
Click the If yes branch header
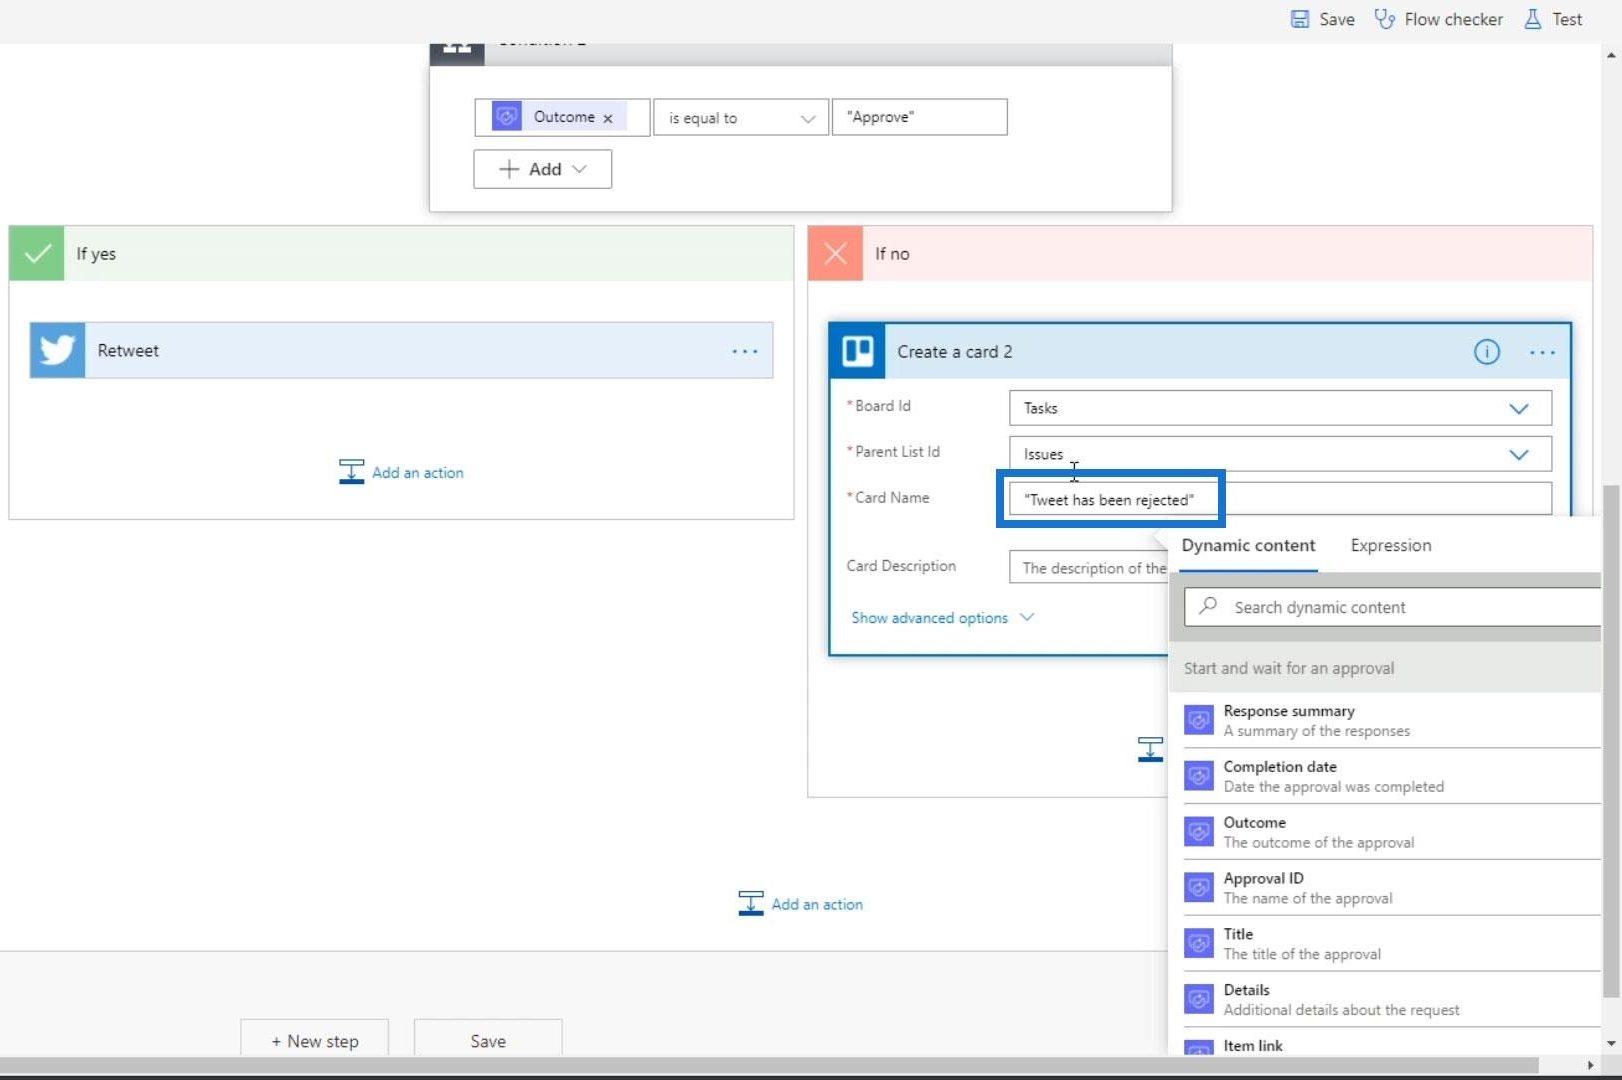tap(401, 253)
